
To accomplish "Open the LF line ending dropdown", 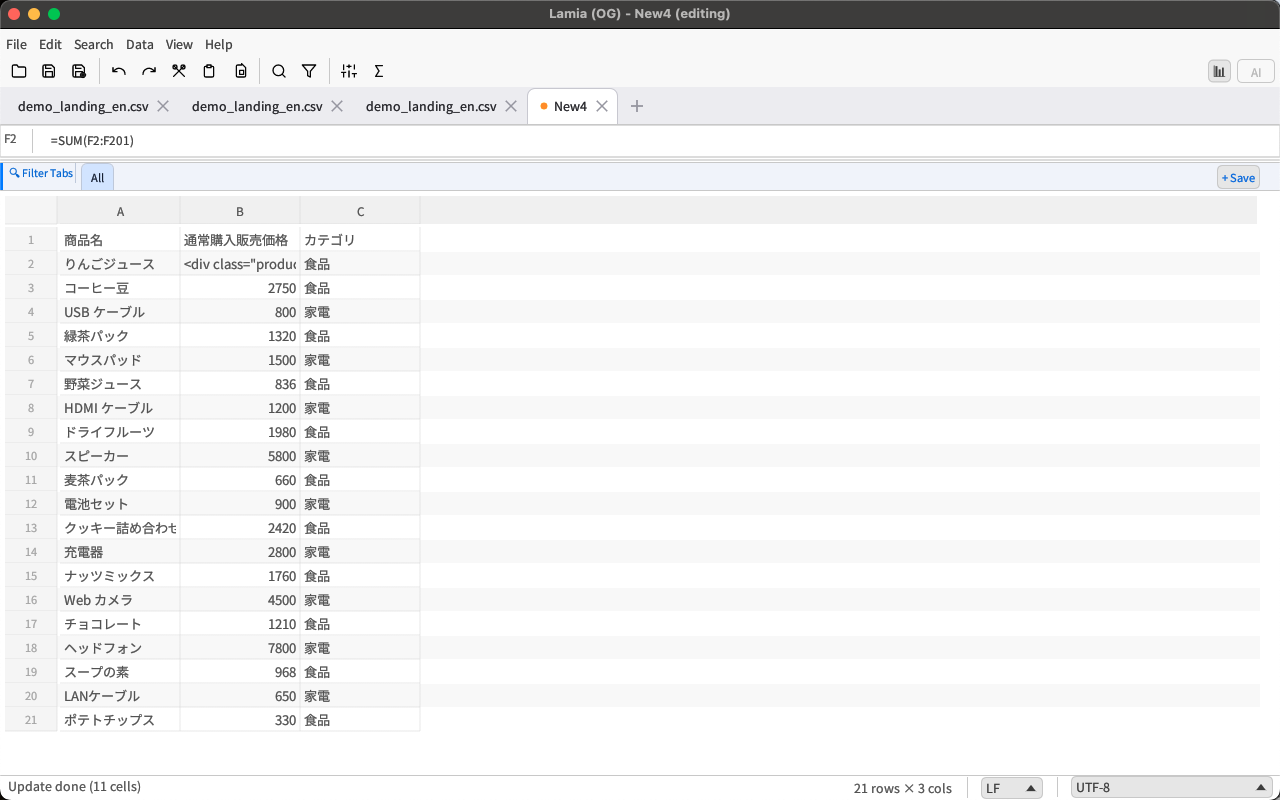I will (1012, 788).
